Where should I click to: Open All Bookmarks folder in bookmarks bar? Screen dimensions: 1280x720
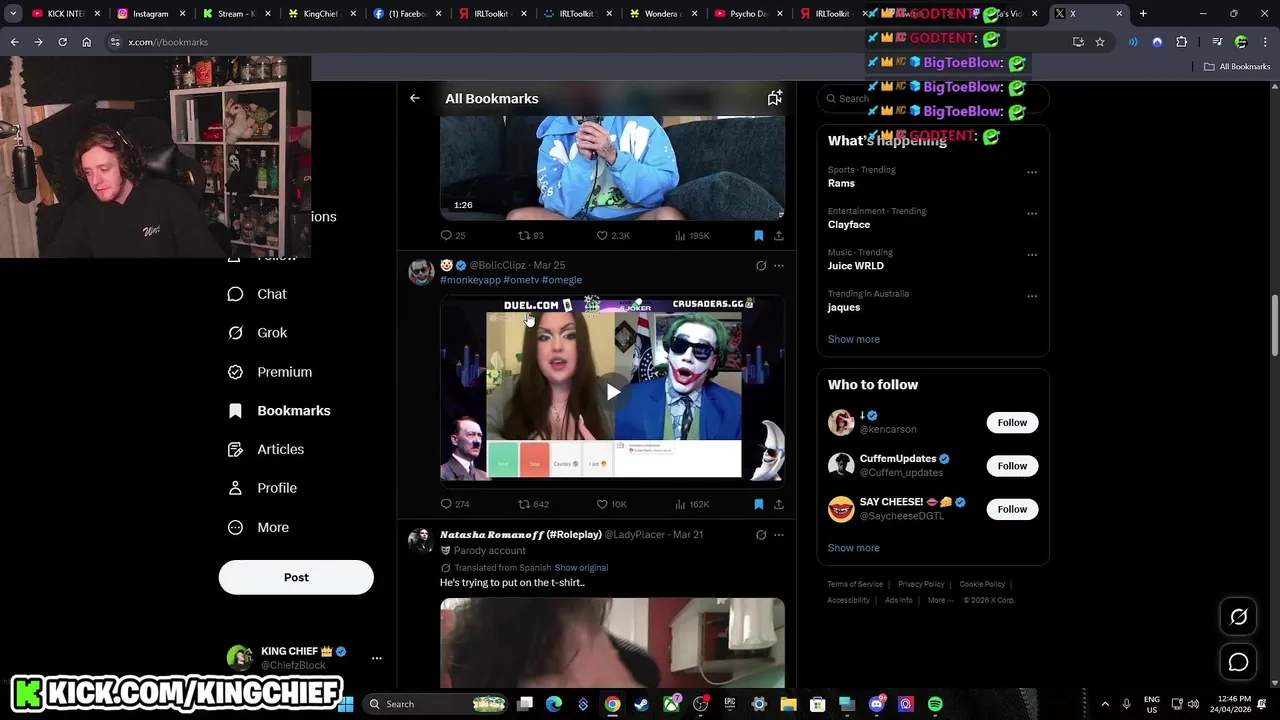1237,67
